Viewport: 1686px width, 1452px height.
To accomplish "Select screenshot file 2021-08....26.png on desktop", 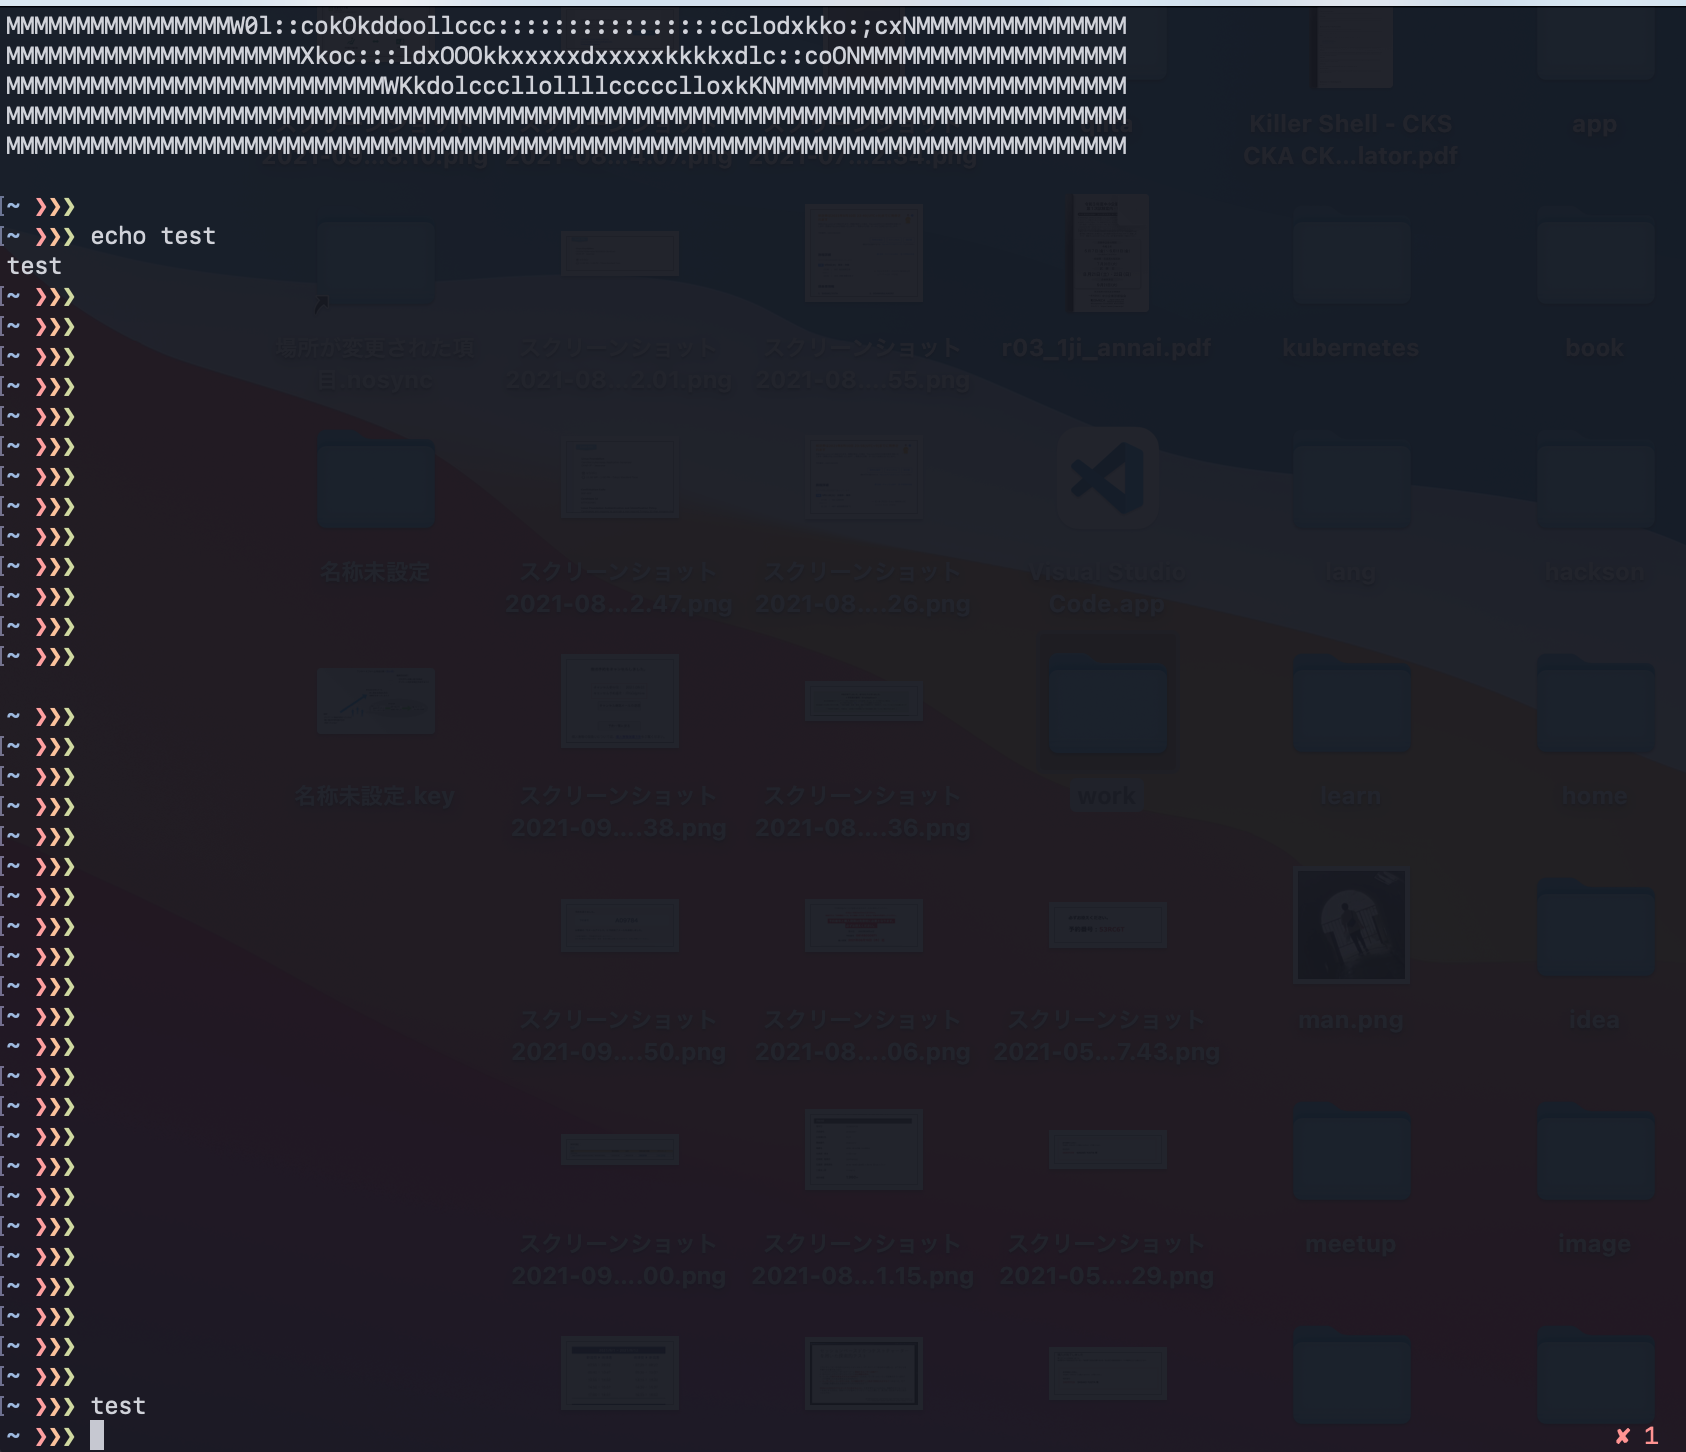I will pyautogui.click(x=864, y=478).
